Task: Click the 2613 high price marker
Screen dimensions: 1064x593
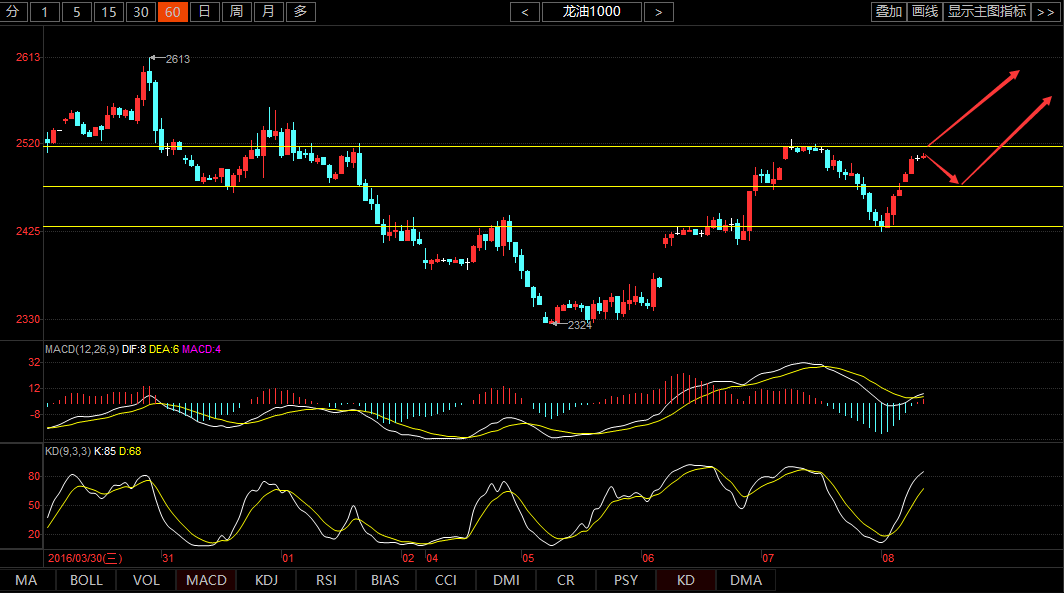Action: click(x=177, y=59)
